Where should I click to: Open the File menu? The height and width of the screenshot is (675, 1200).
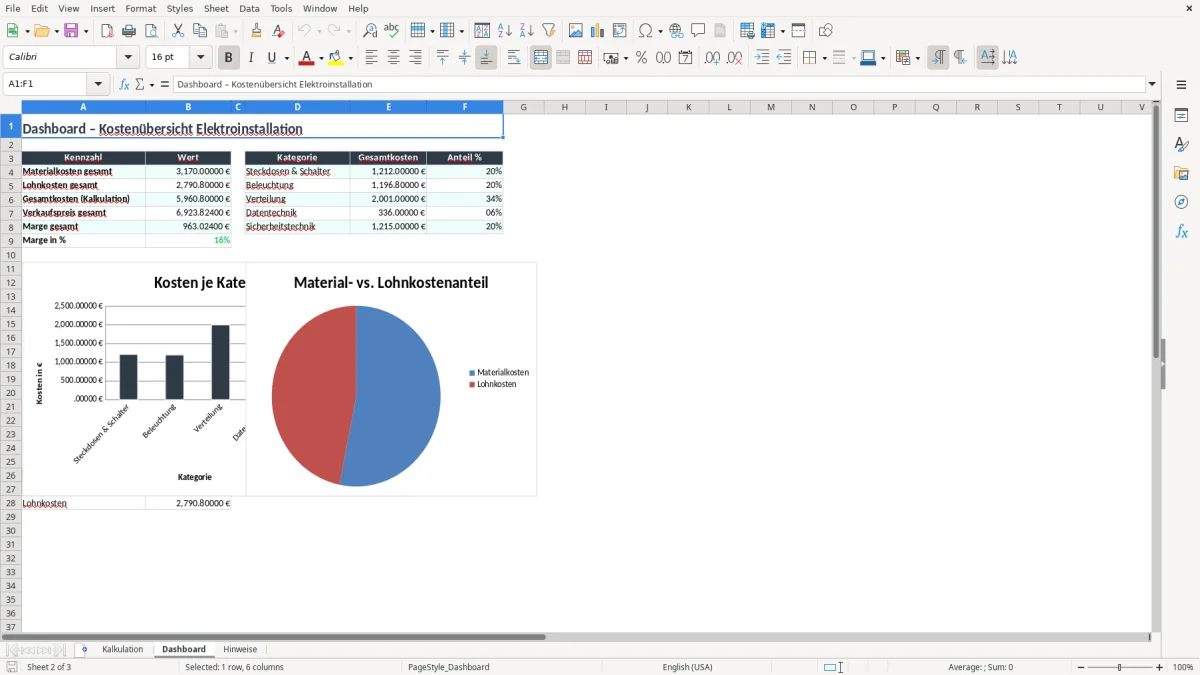pos(13,8)
